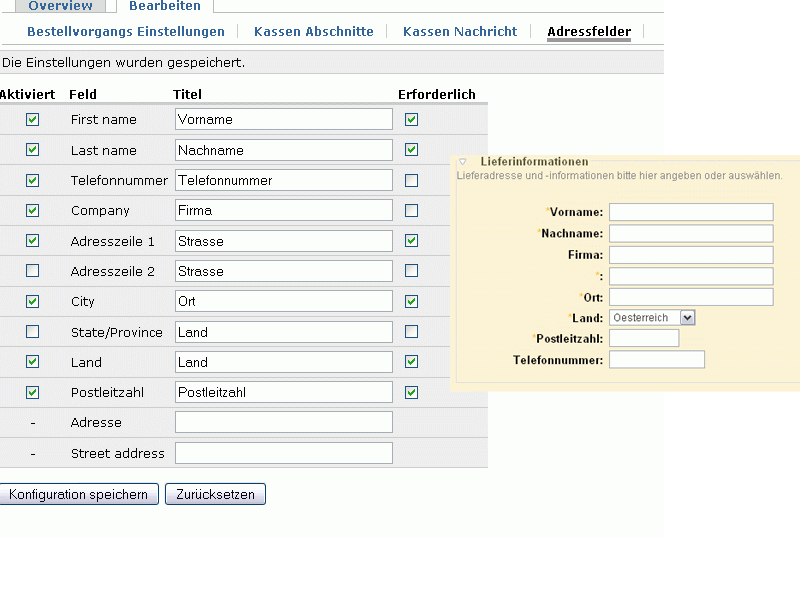Click the Vorname title input field
The height and width of the screenshot is (600, 800).
click(283, 120)
